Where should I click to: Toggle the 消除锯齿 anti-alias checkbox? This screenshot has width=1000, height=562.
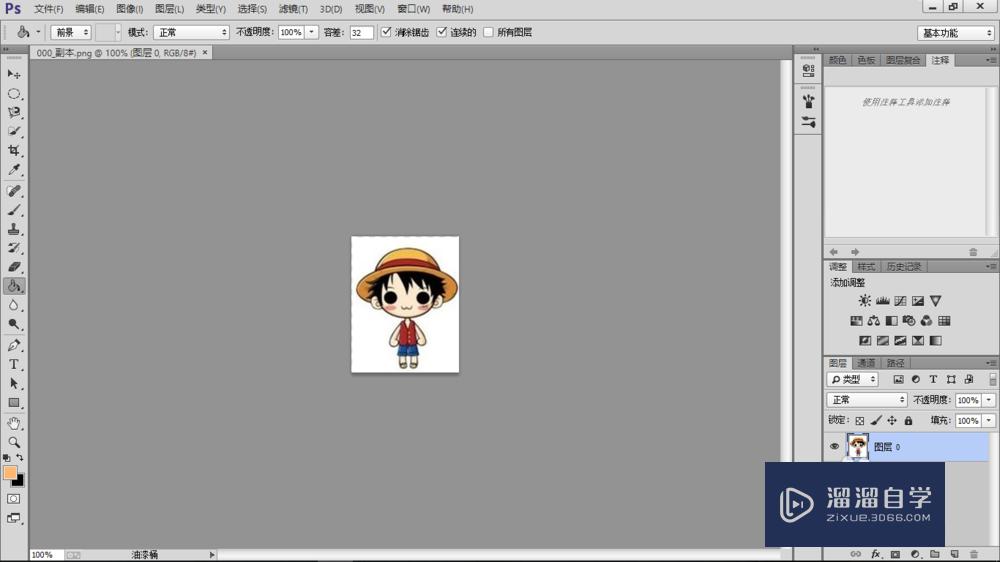click(386, 32)
